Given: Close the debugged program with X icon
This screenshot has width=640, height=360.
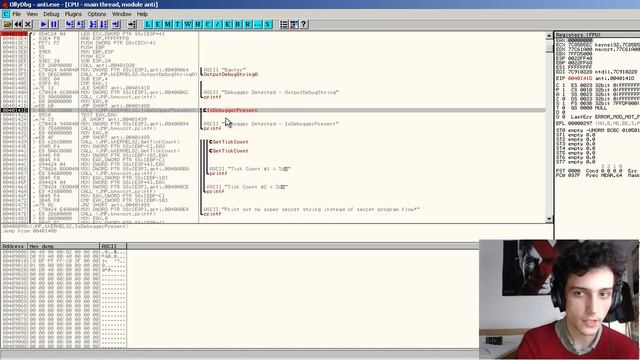Looking at the screenshot, I should tap(28, 24).
